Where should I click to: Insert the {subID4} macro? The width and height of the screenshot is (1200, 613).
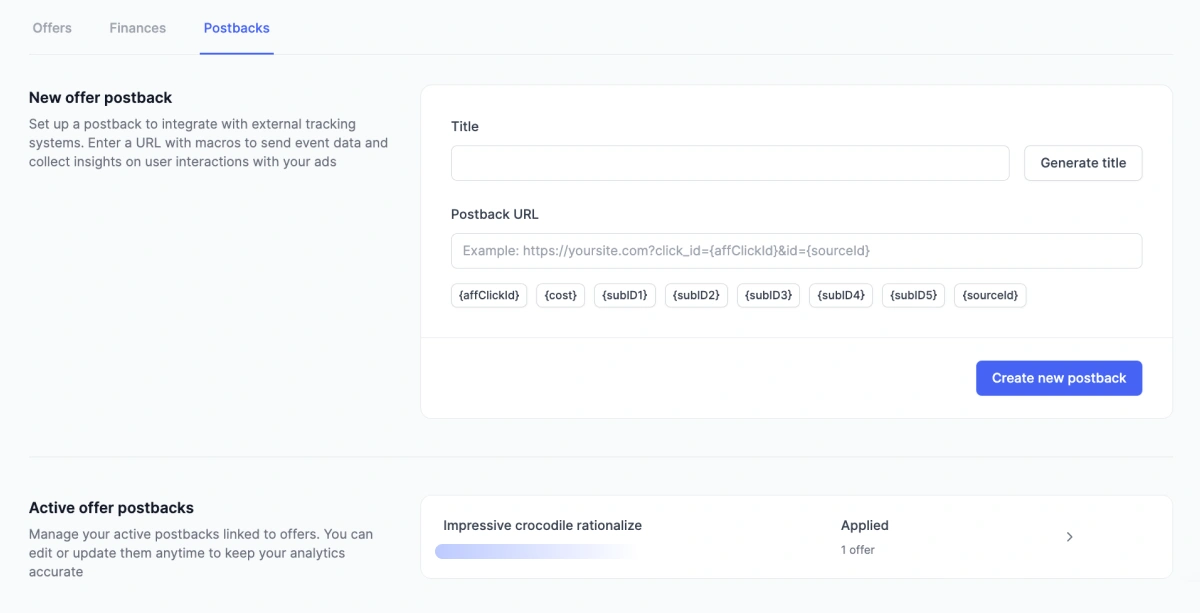tap(840, 295)
